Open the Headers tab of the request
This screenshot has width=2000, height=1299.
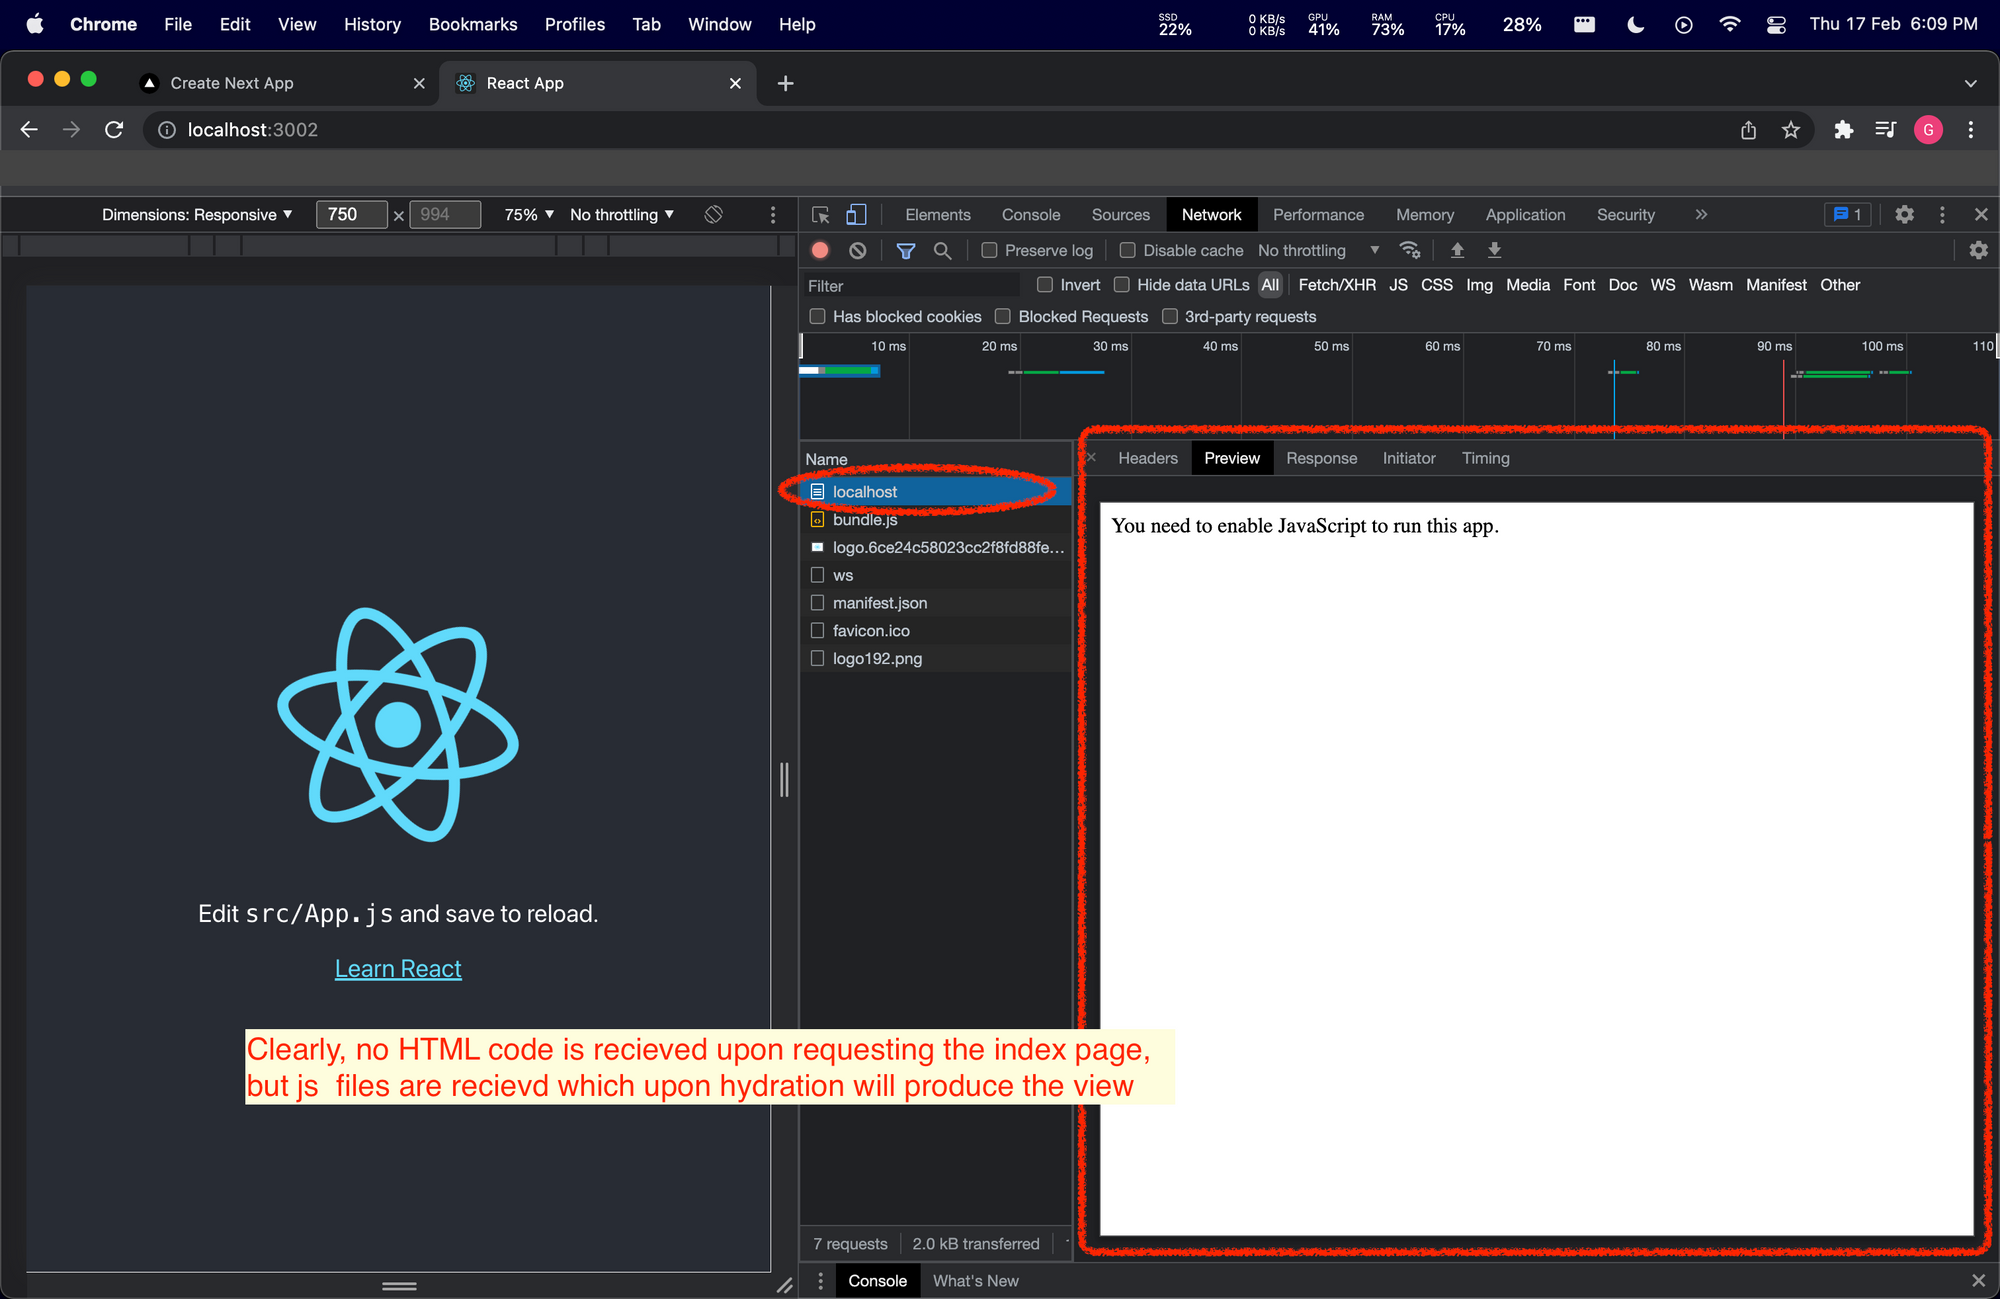pos(1148,458)
